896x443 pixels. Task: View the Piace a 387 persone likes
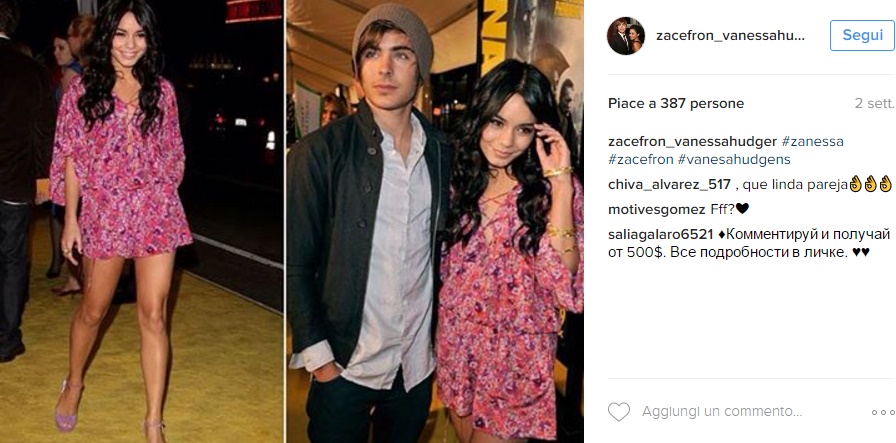pyautogui.click(x=676, y=103)
